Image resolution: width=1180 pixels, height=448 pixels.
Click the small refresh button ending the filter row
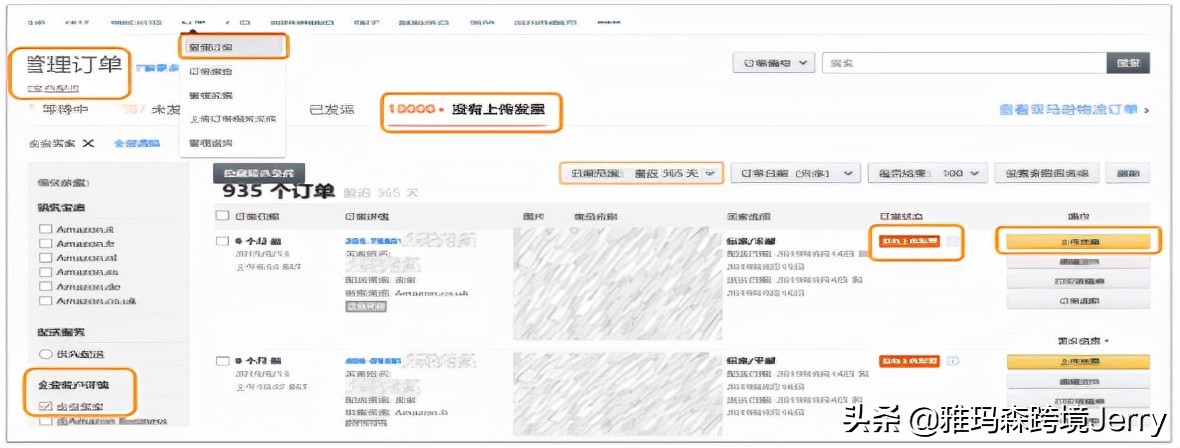coord(1128,173)
